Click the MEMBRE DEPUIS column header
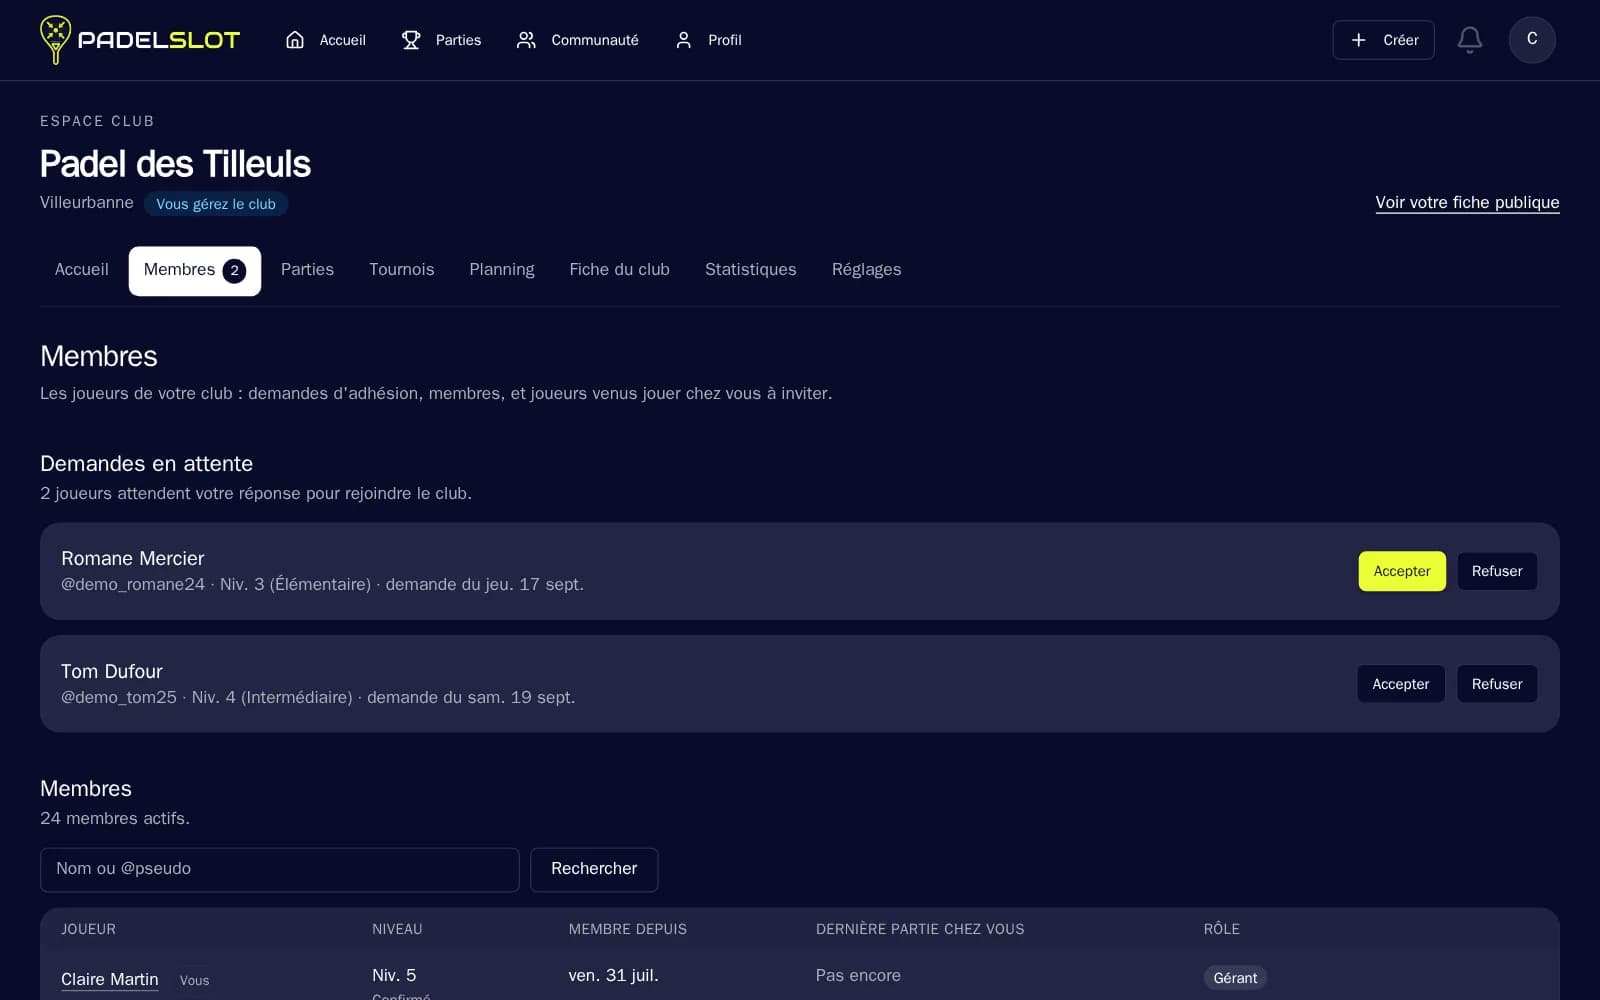The width and height of the screenshot is (1600, 1000). click(x=628, y=929)
